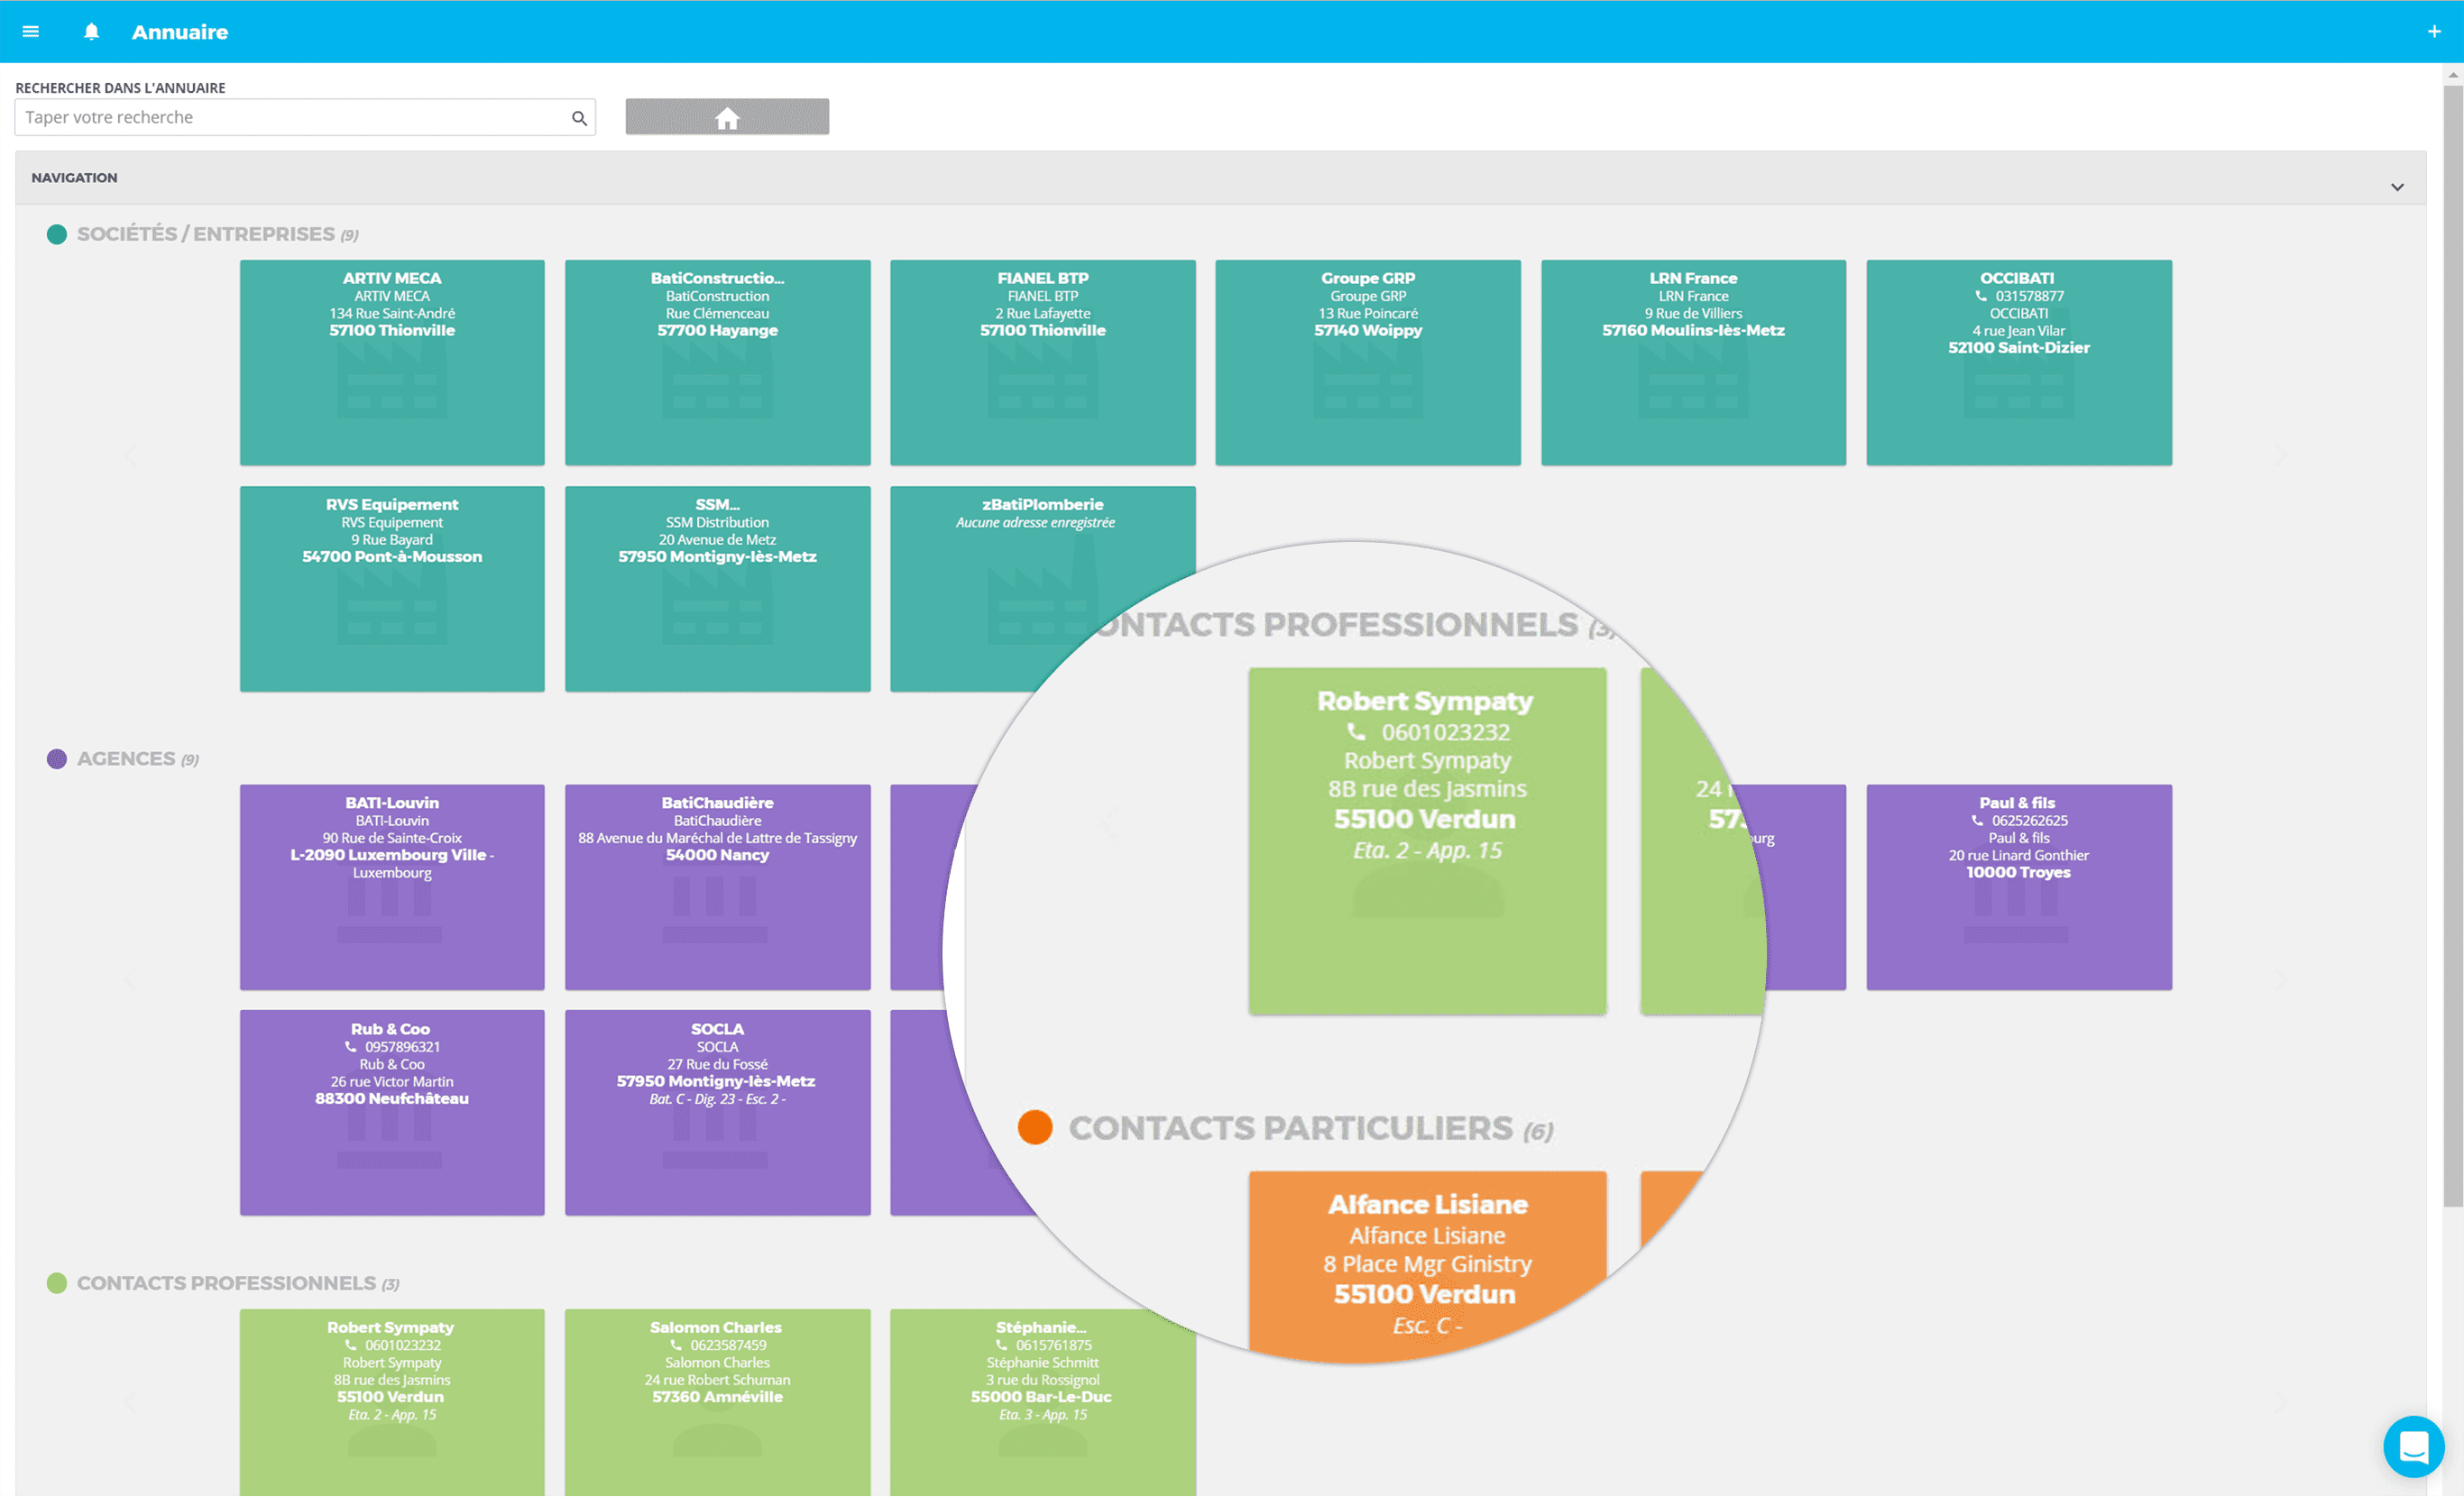The width and height of the screenshot is (2464, 1497).
Task: Open the Salomon Charles contact card
Action: pyautogui.click(x=717, y=1403)
